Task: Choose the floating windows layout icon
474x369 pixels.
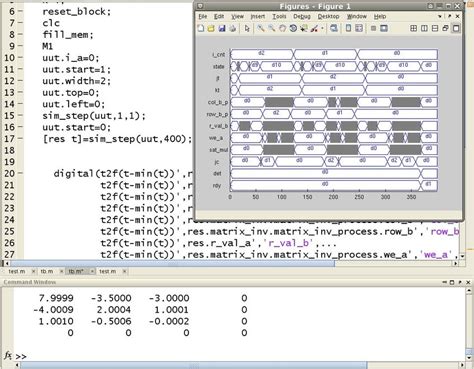Action: pyautogui.click(x=445, y=29)
